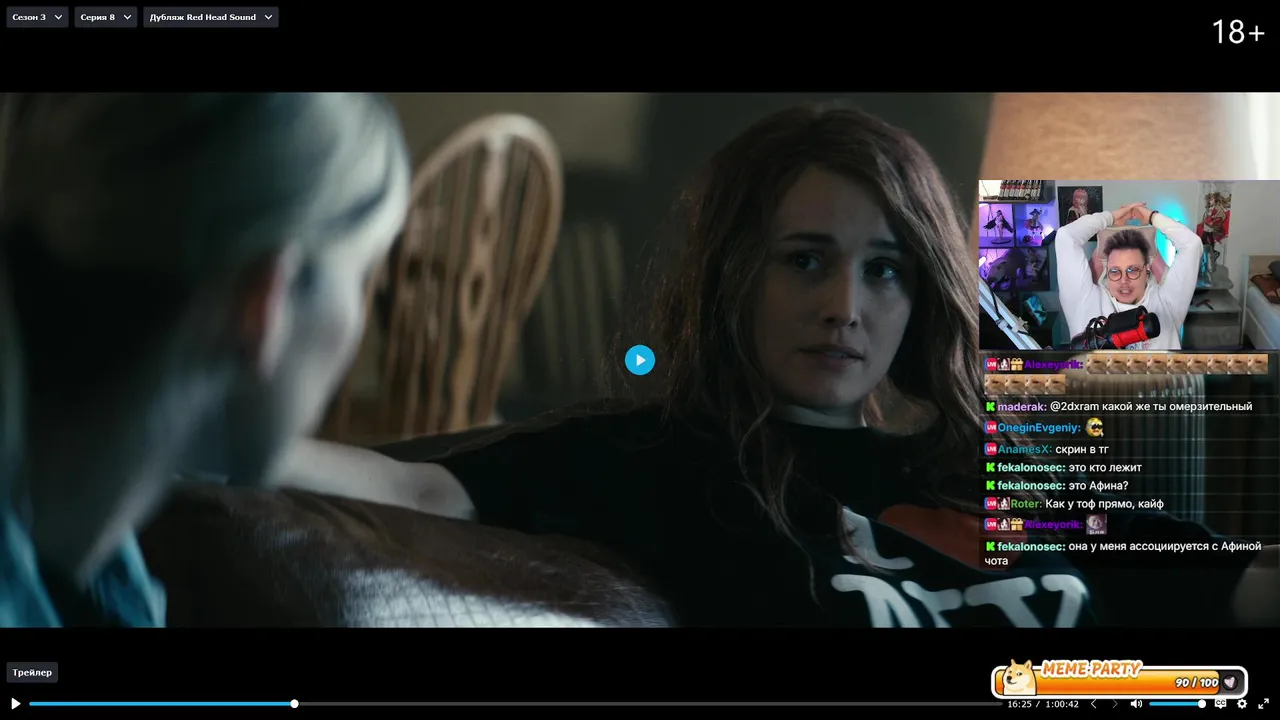Image resolution: width=1280 pixels, height=720 pixels.
Task: Click chat username Roter
Action: [1026, 504]
